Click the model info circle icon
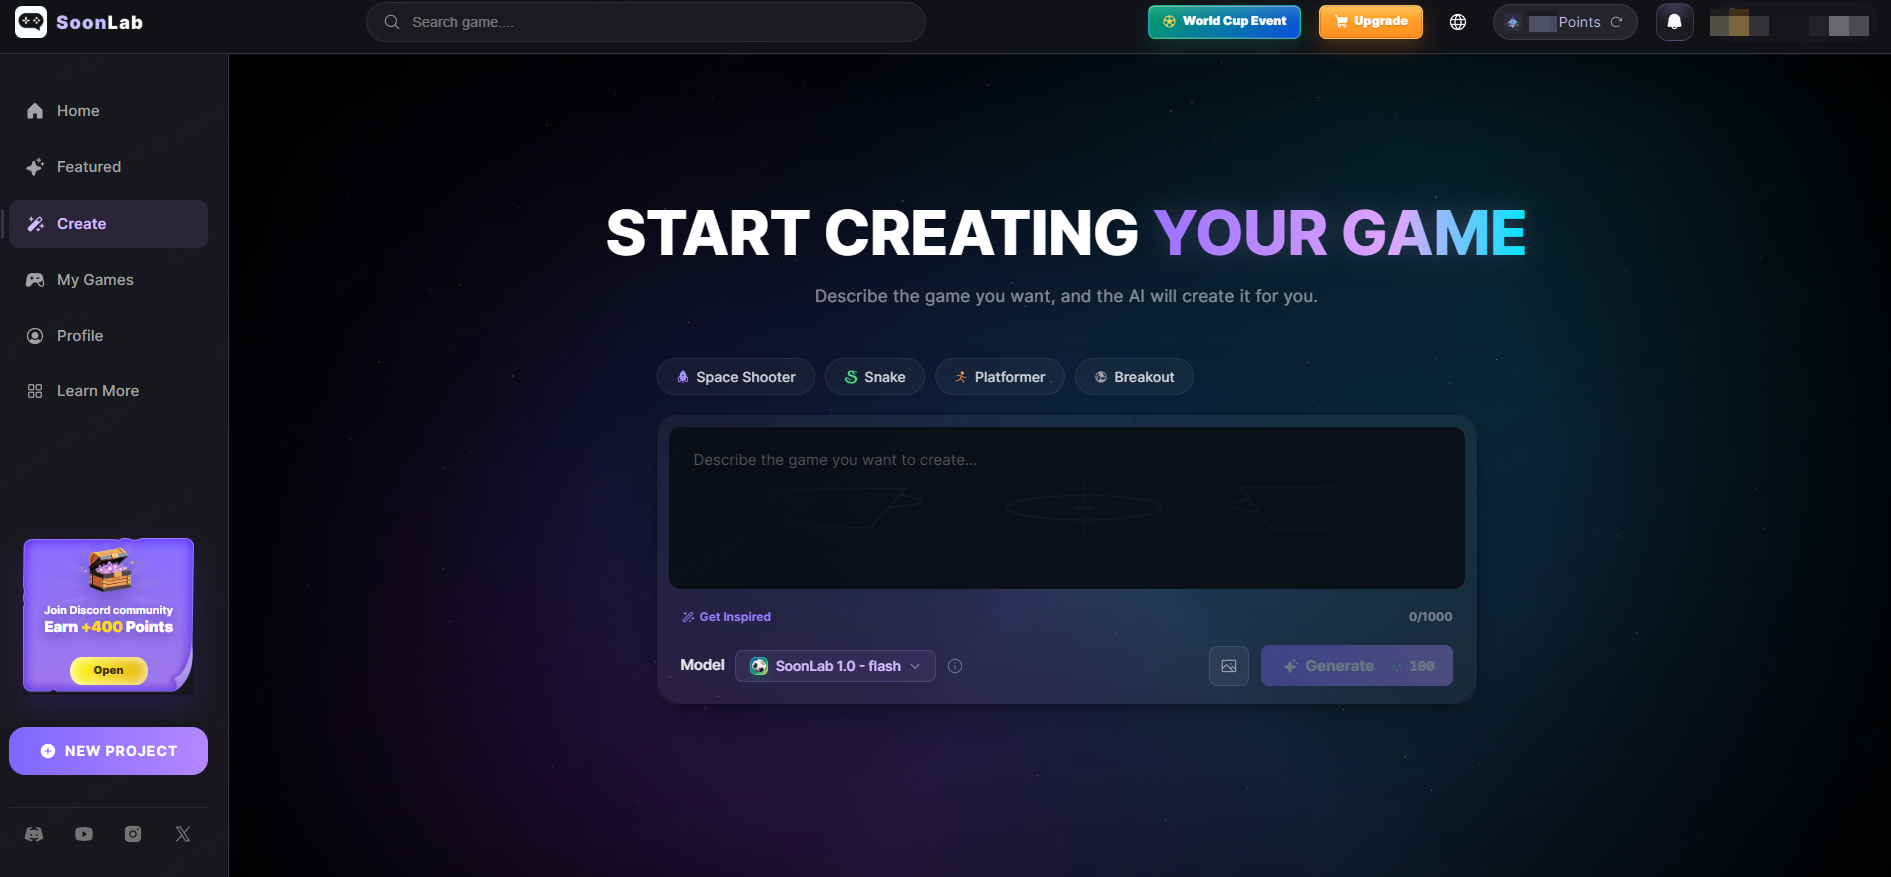Viewport: 1891px width, 877px height. tap(955, 666)
